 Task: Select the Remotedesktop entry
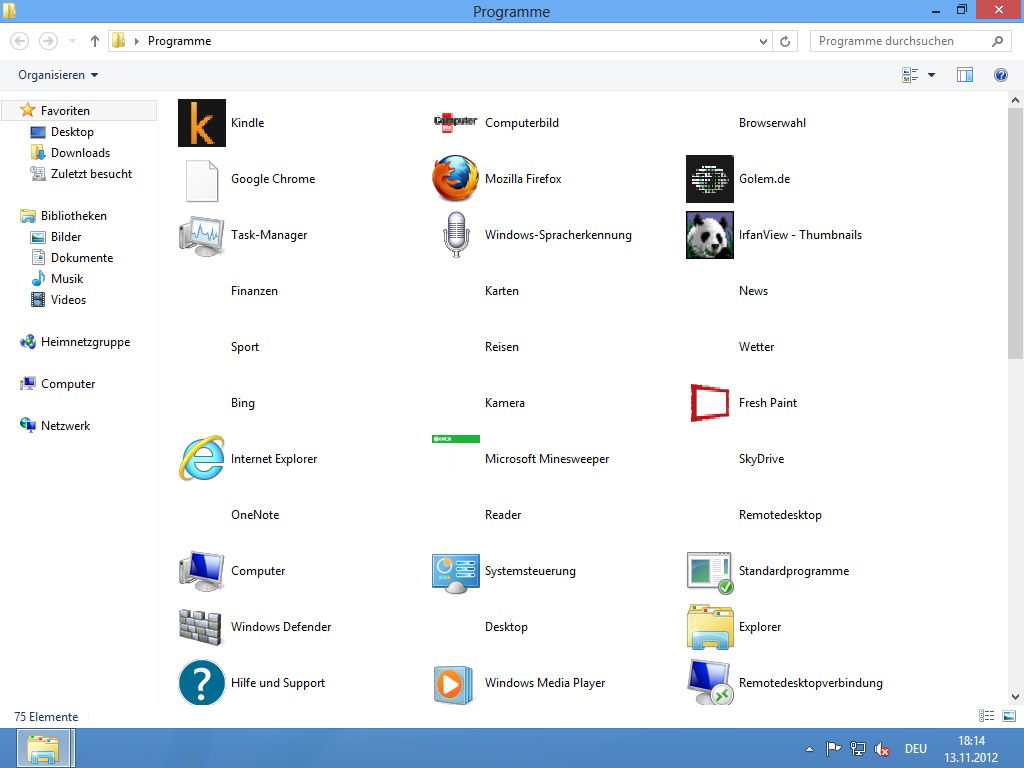(780, 515)
